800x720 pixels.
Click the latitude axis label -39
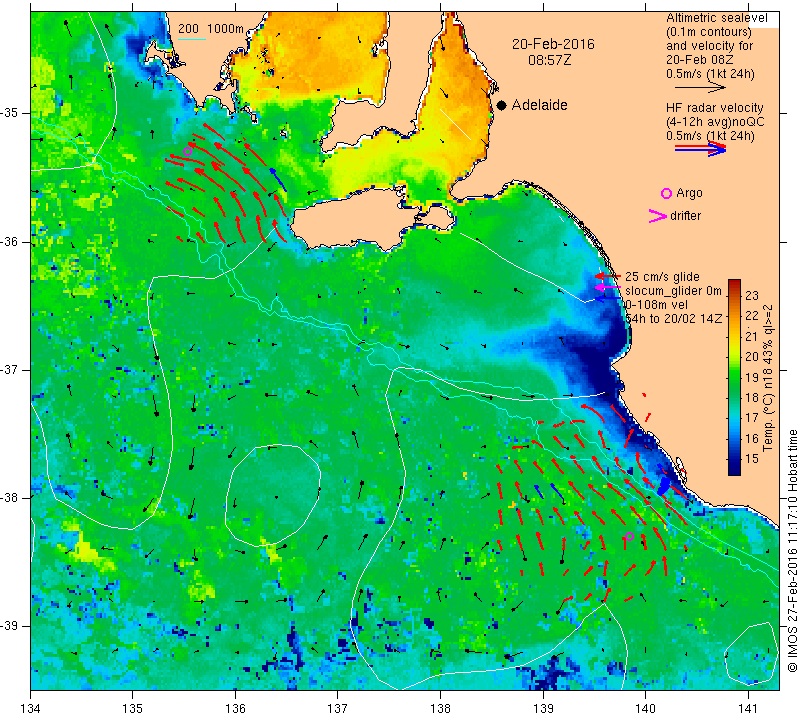point(10,626)
